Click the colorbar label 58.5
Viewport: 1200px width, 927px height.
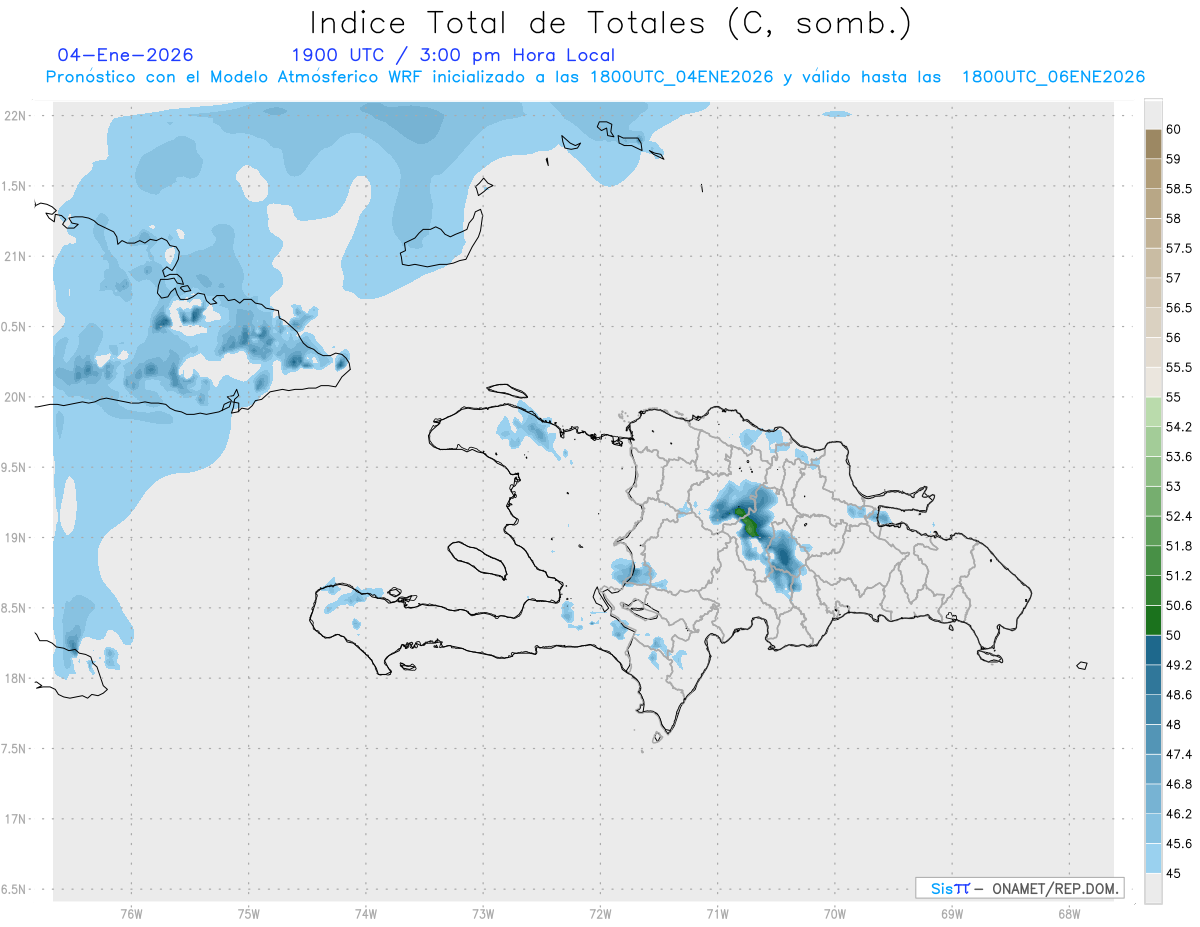click(x=1178, y=188)
